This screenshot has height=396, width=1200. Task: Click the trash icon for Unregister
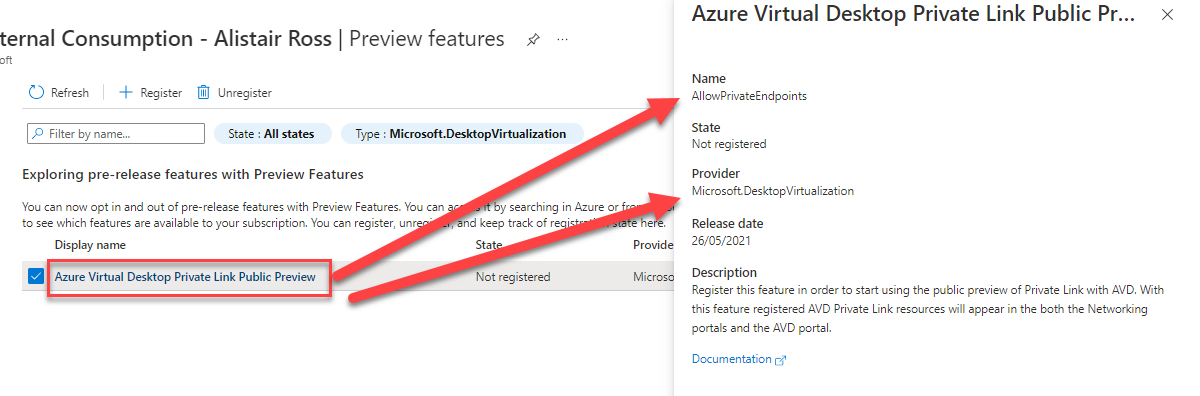[x=203, y=92]
